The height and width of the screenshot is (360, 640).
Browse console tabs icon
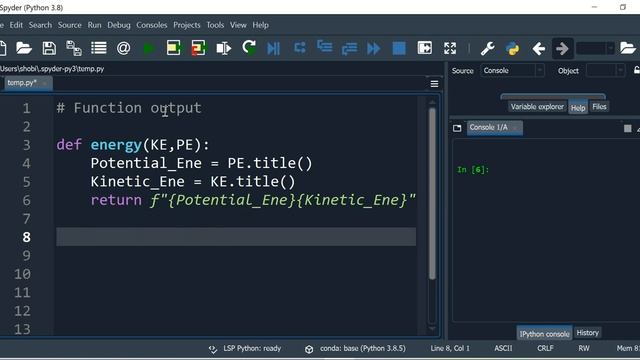click(x=457, y=128)
